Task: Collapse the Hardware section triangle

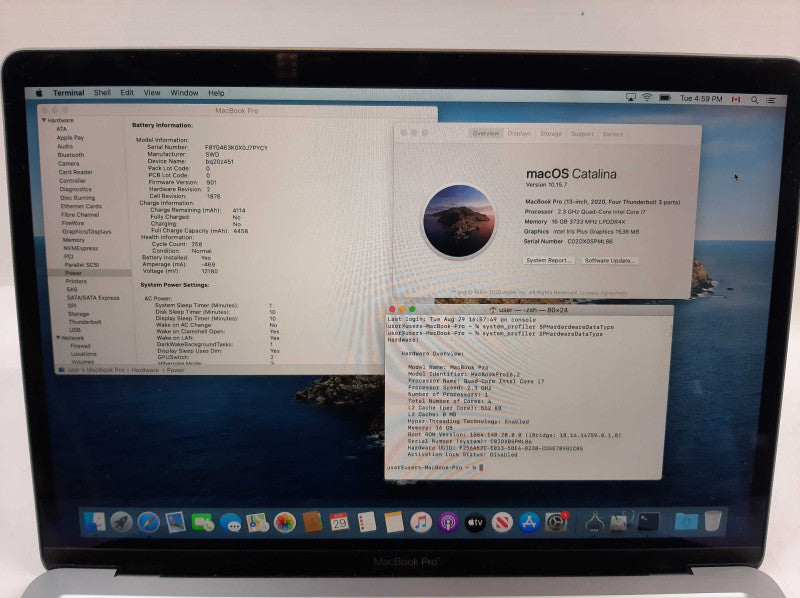Action: (x=44, y=120)
